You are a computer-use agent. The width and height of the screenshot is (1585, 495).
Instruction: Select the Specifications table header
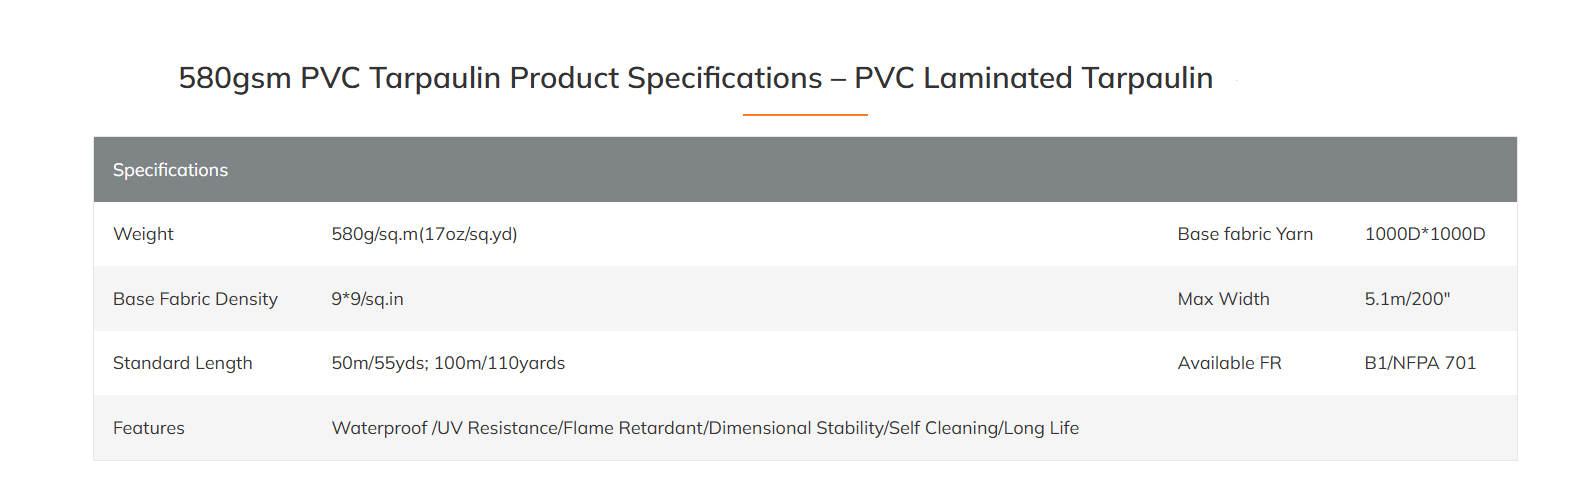coord(170,170)
